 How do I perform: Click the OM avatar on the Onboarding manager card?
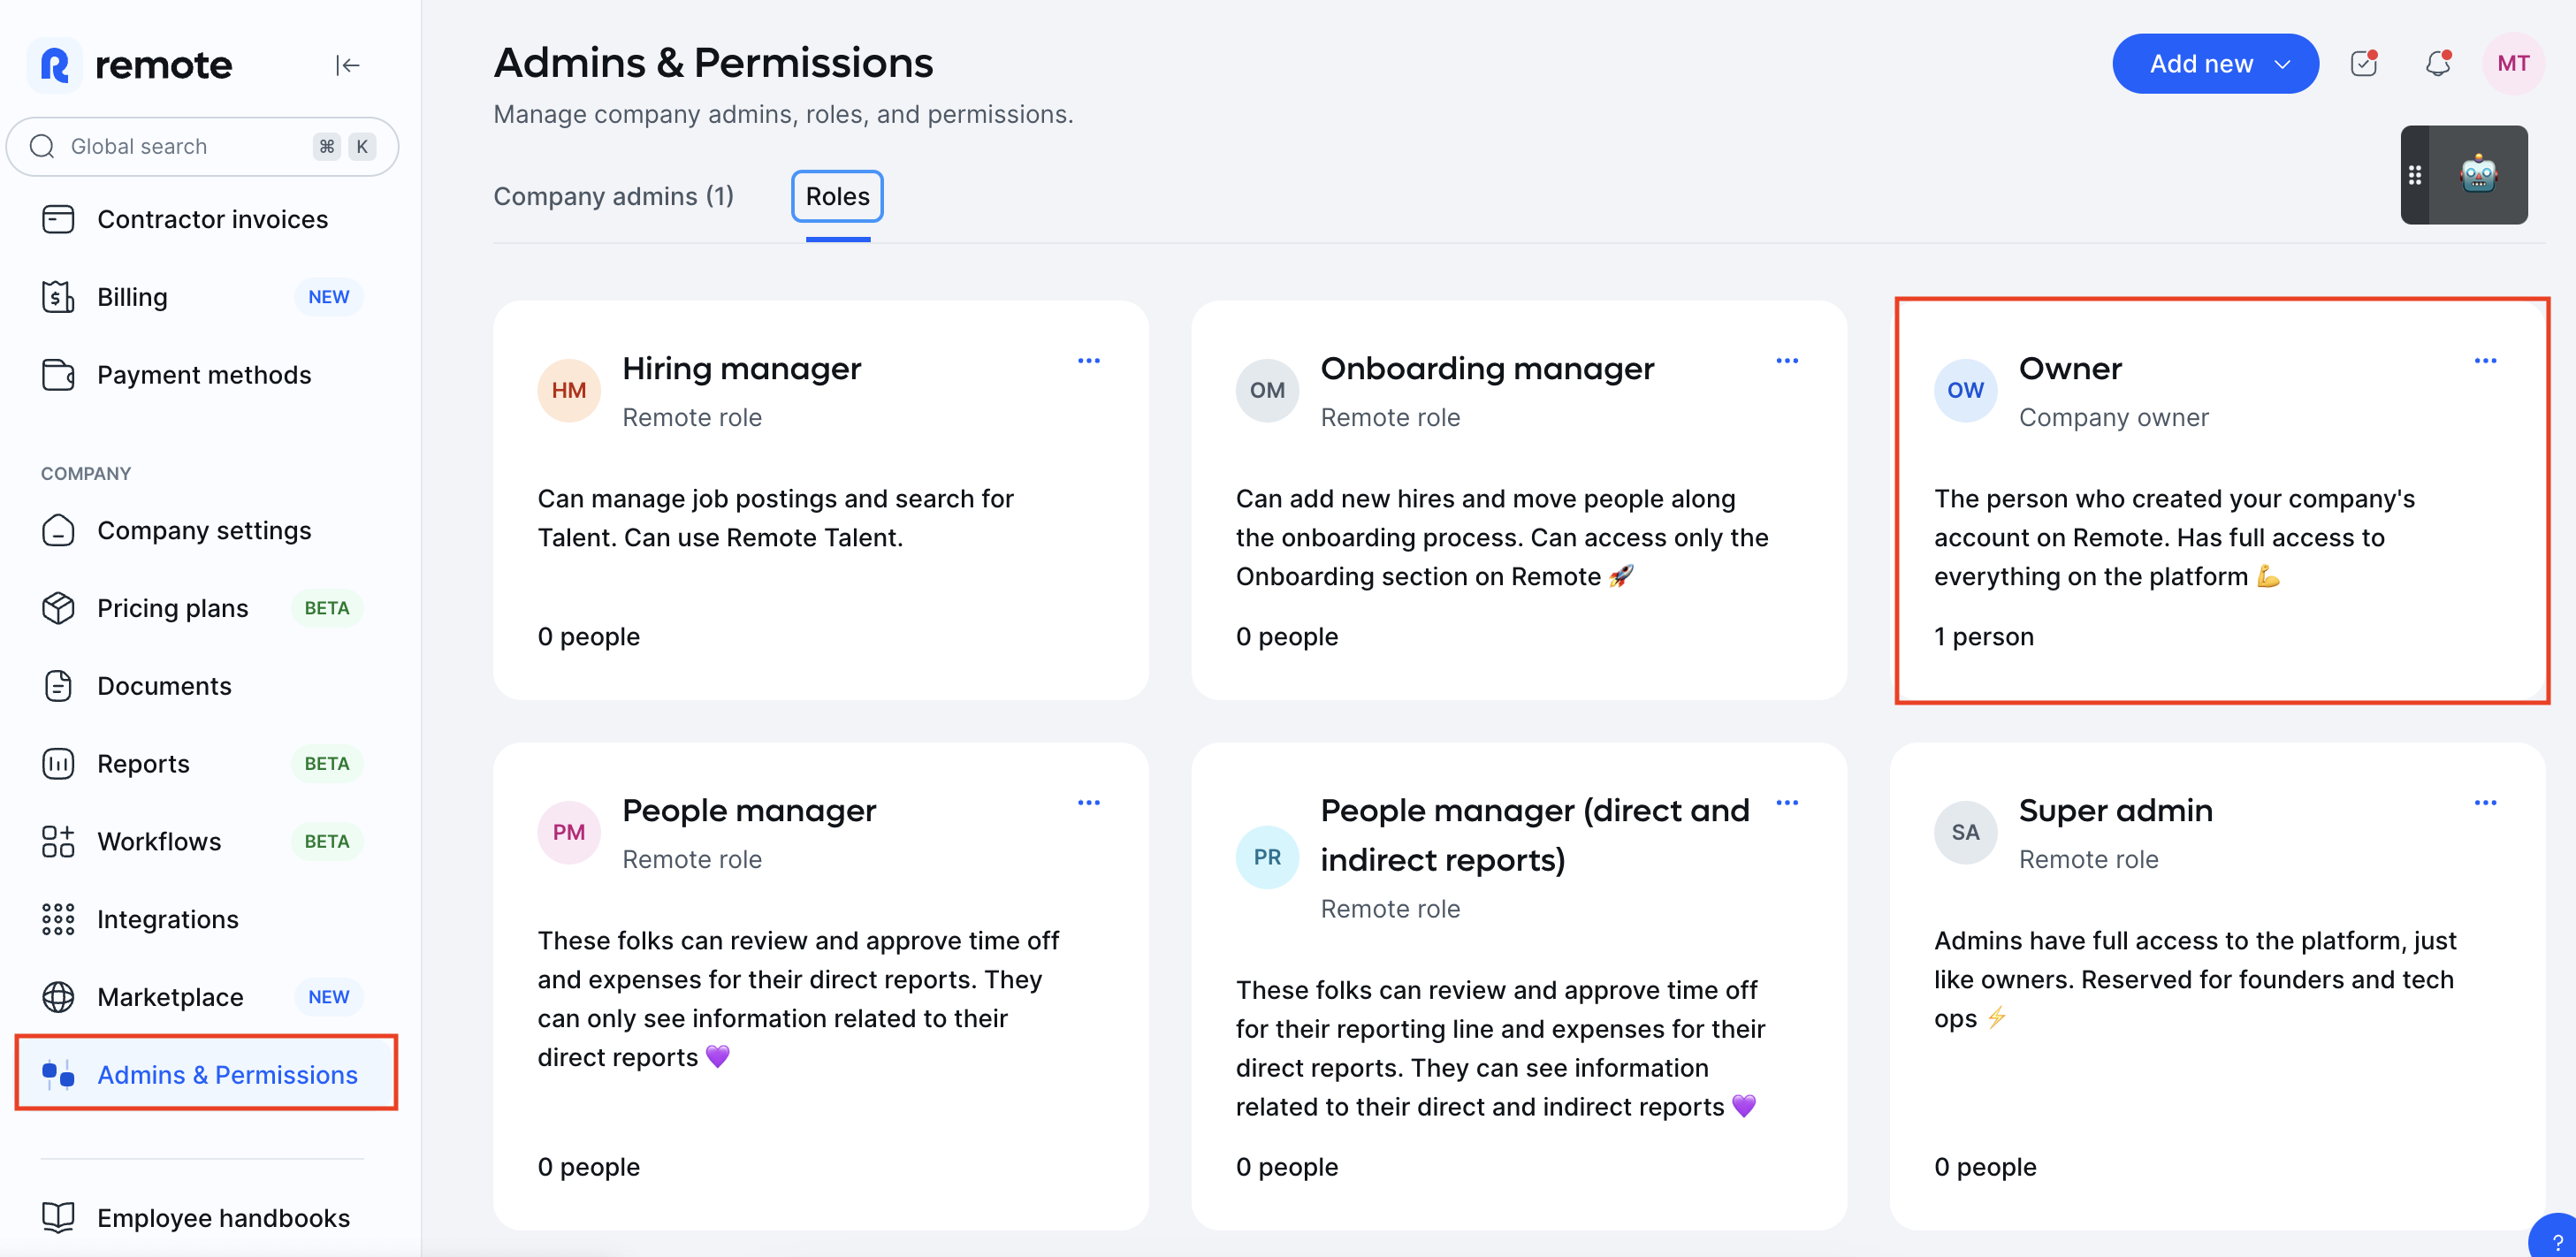[1267, 390]
